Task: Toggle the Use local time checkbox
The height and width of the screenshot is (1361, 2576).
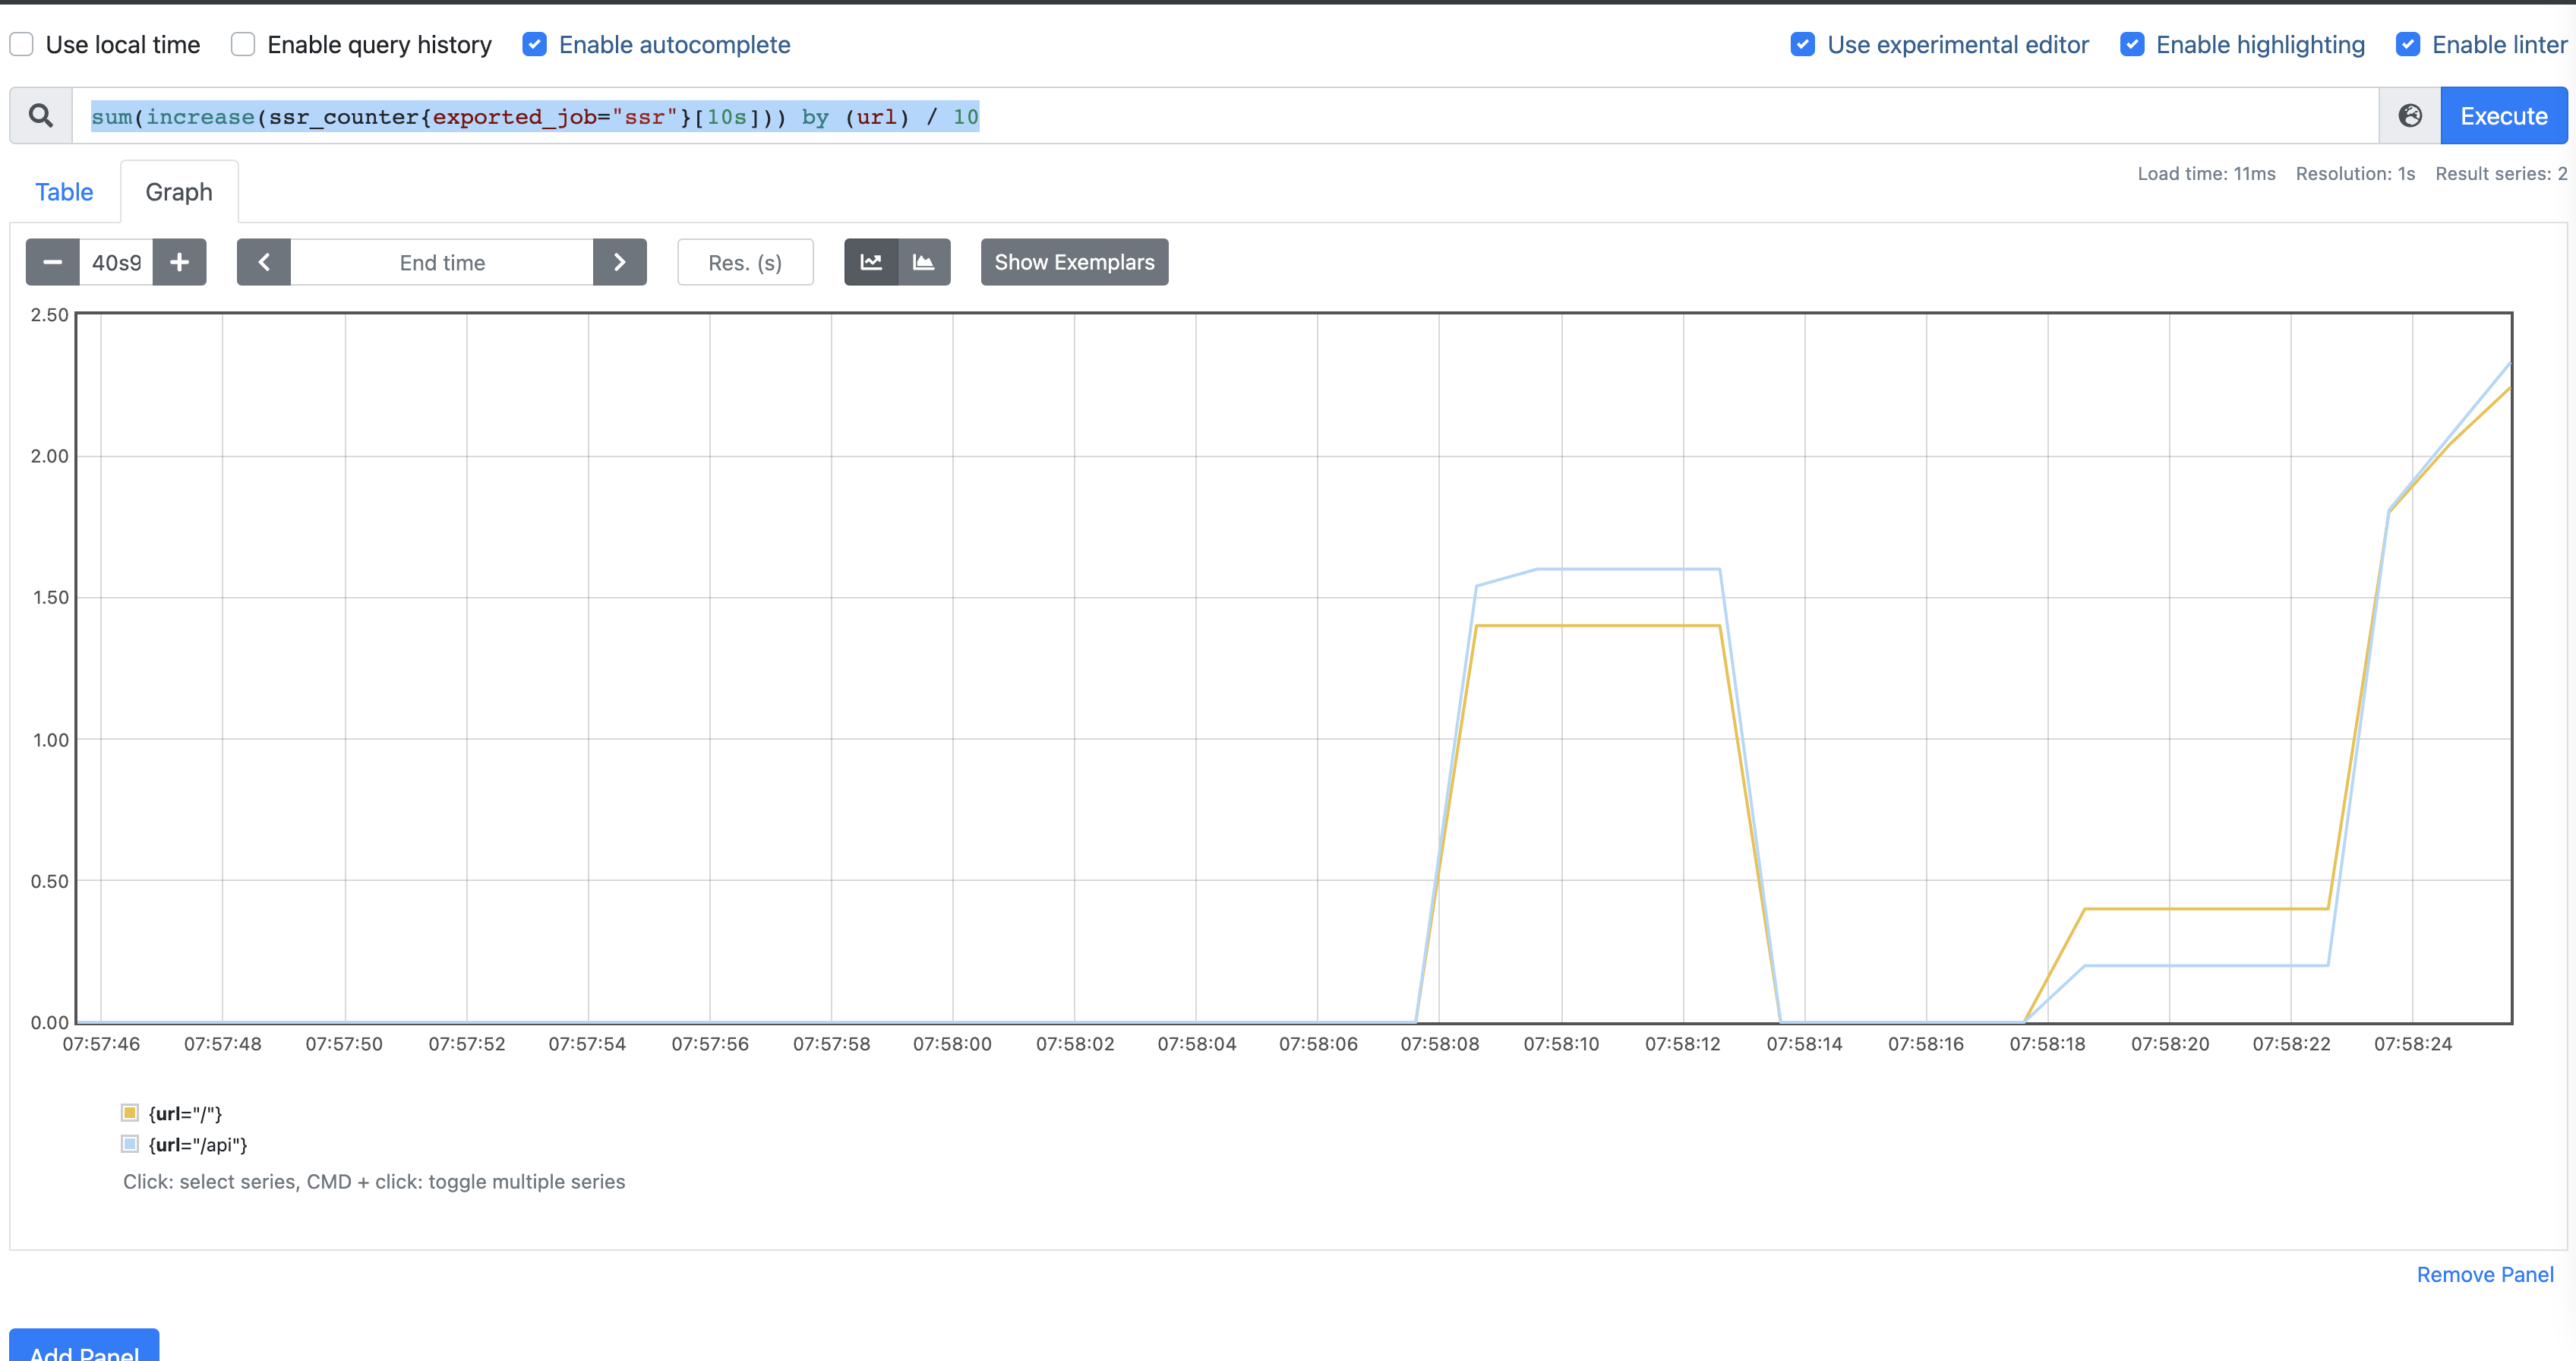Action: (x=22, y=45)
